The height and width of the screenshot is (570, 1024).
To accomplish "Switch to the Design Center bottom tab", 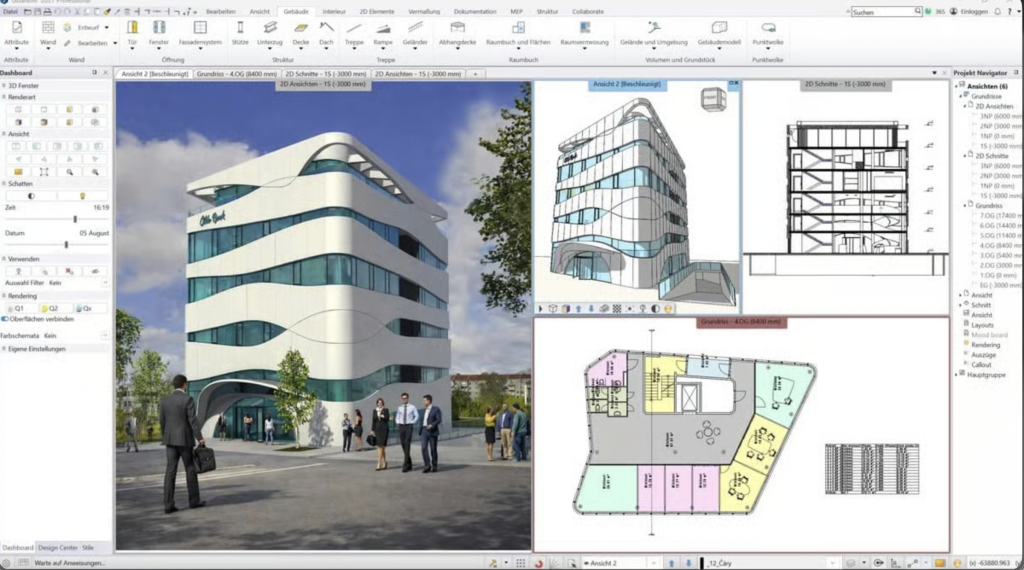I will 57,548.
